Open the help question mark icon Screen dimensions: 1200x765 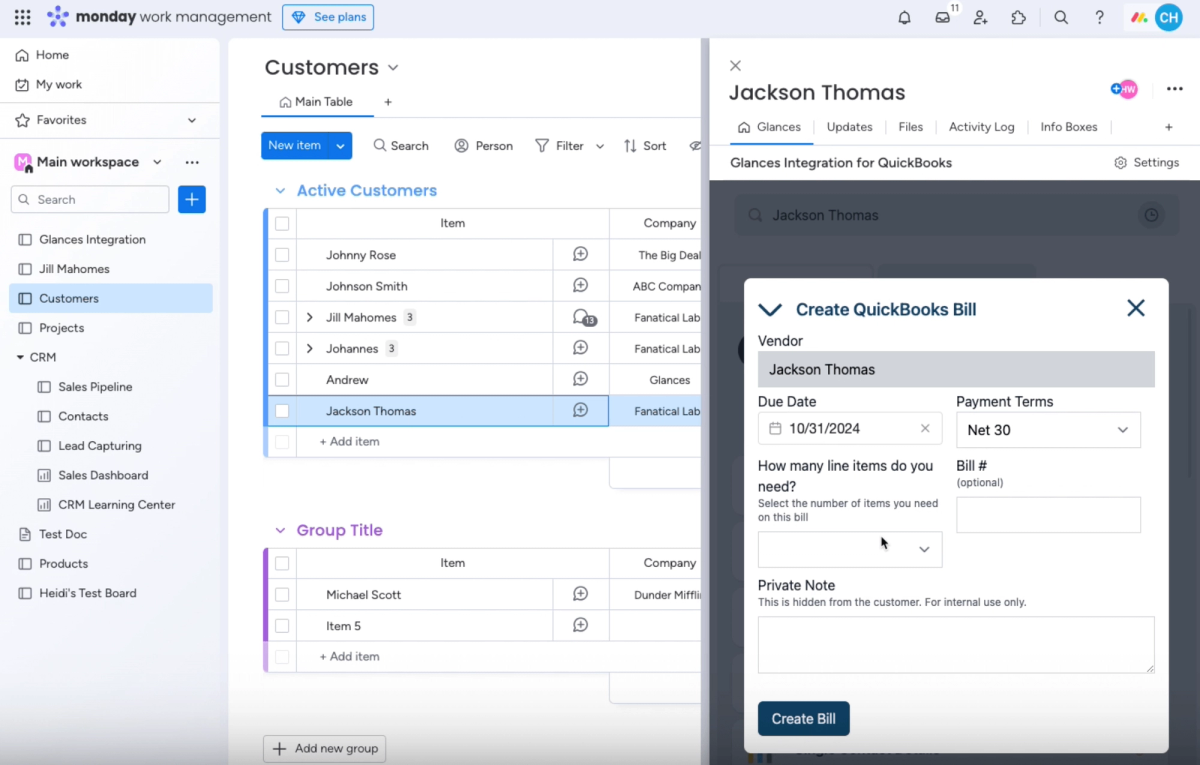pos(1099,17)
